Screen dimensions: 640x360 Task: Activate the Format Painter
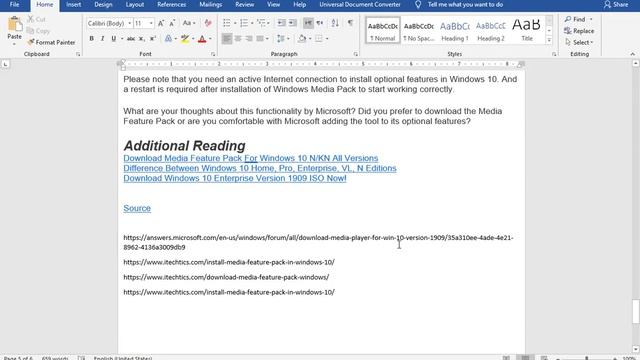(51, 42)
